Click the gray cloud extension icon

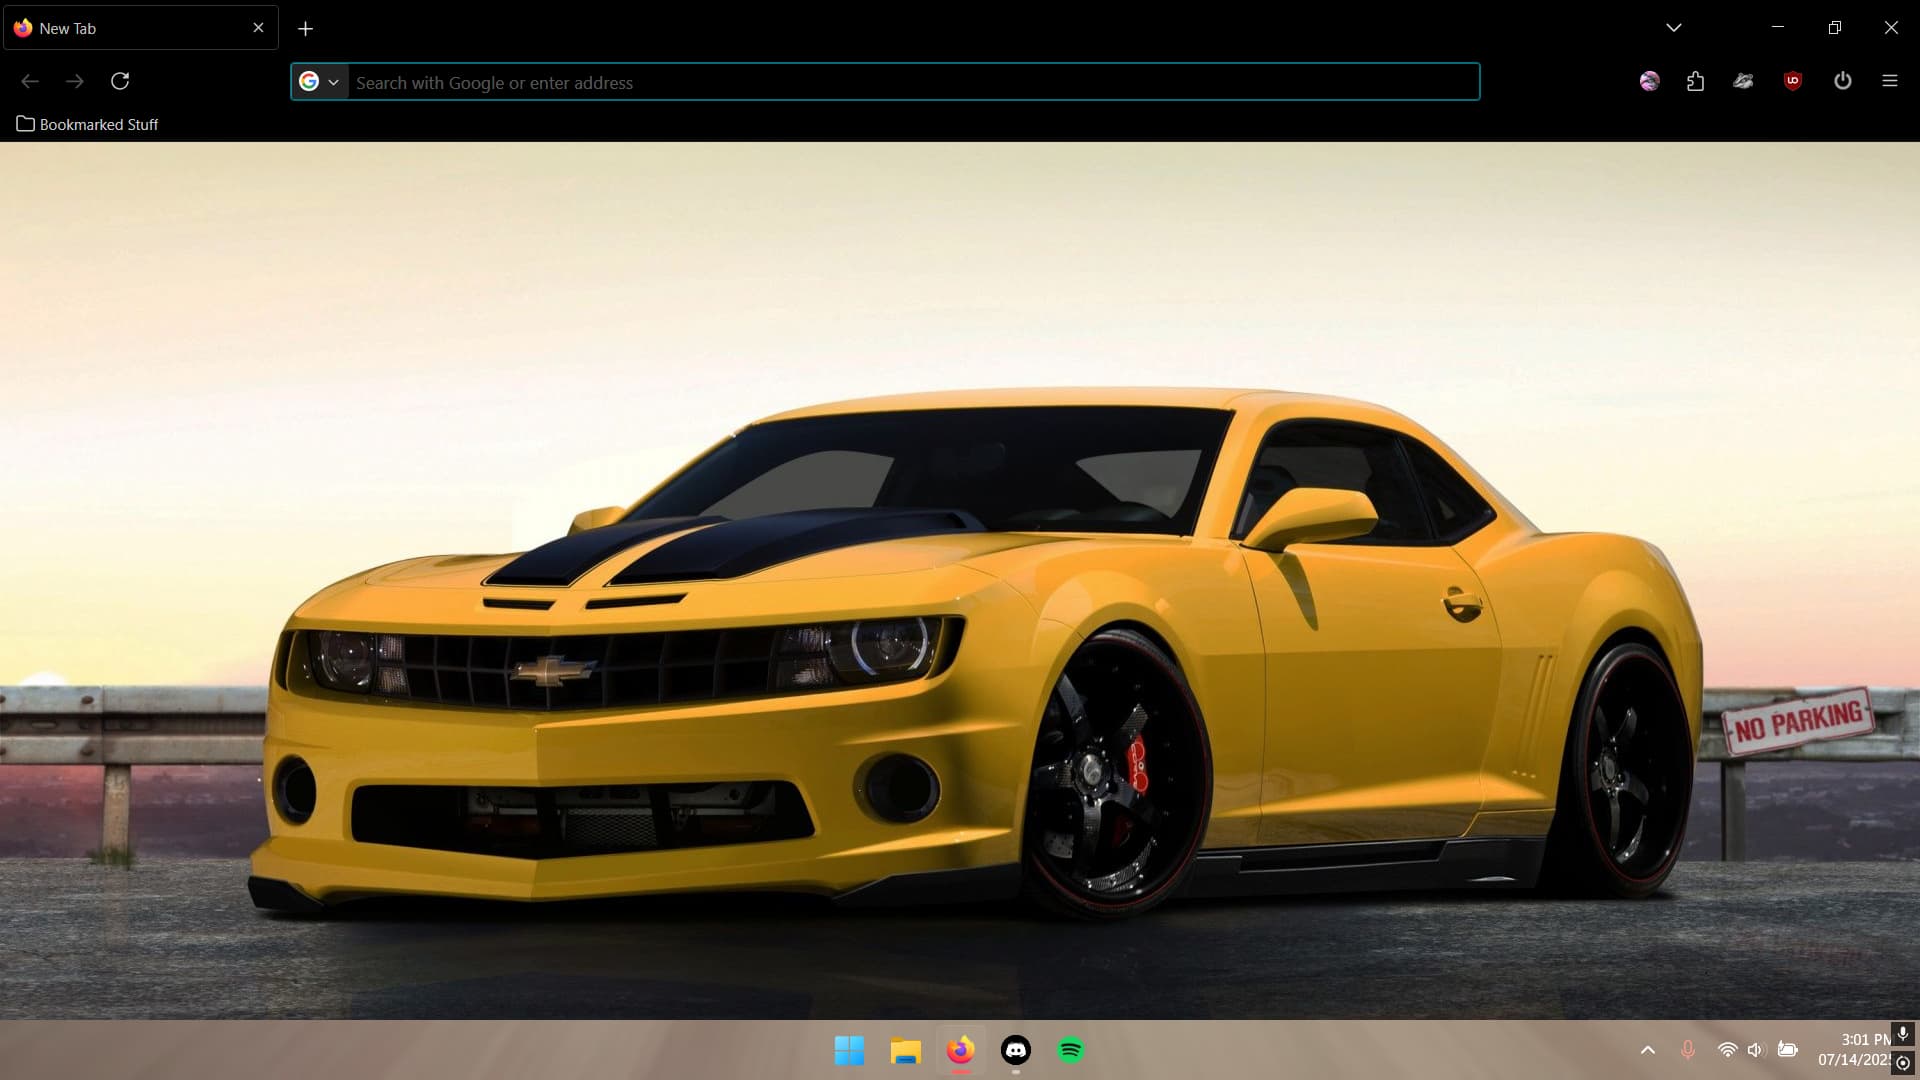[1743, 81]
